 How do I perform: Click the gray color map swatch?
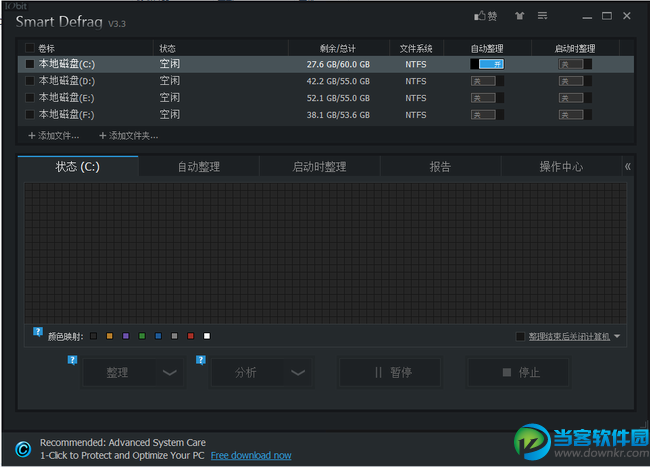tap(174, 336)
